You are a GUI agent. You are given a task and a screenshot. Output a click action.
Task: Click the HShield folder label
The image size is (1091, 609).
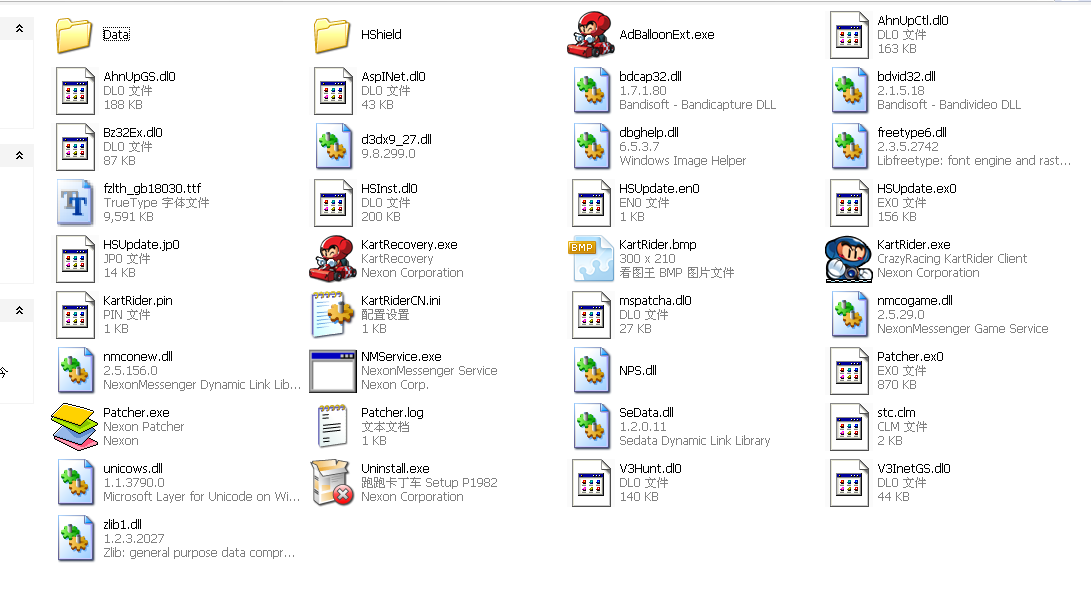click(x=381, y=35)
